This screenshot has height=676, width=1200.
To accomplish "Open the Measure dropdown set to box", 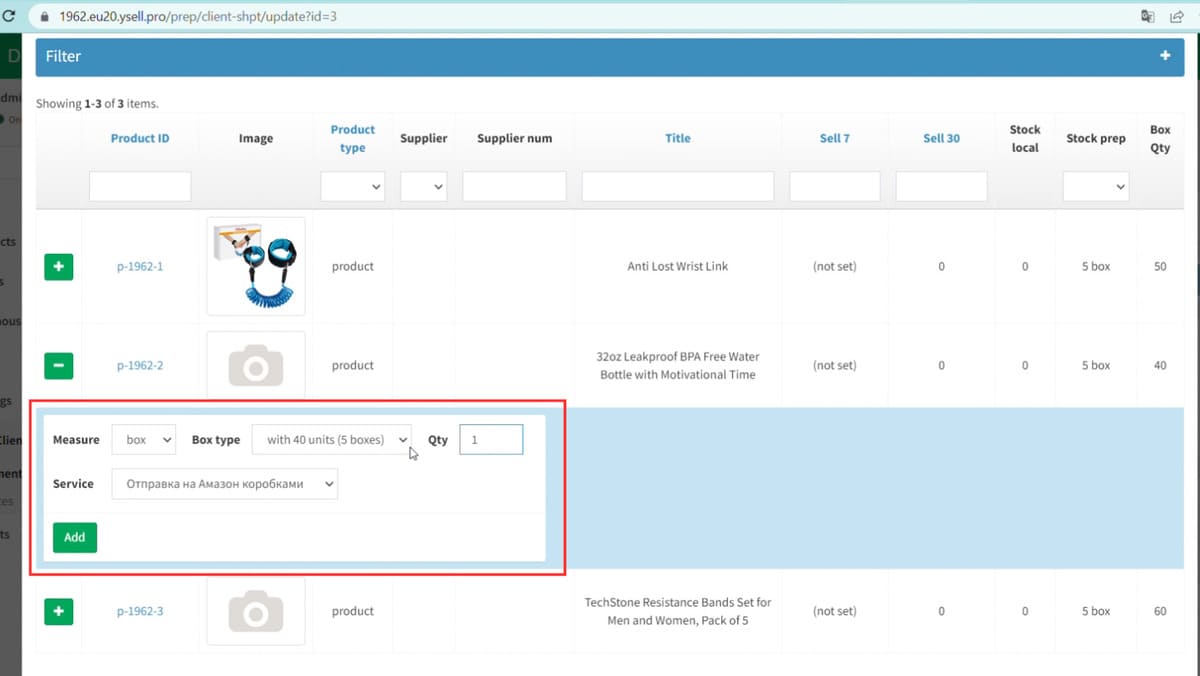I will (143, 440).
